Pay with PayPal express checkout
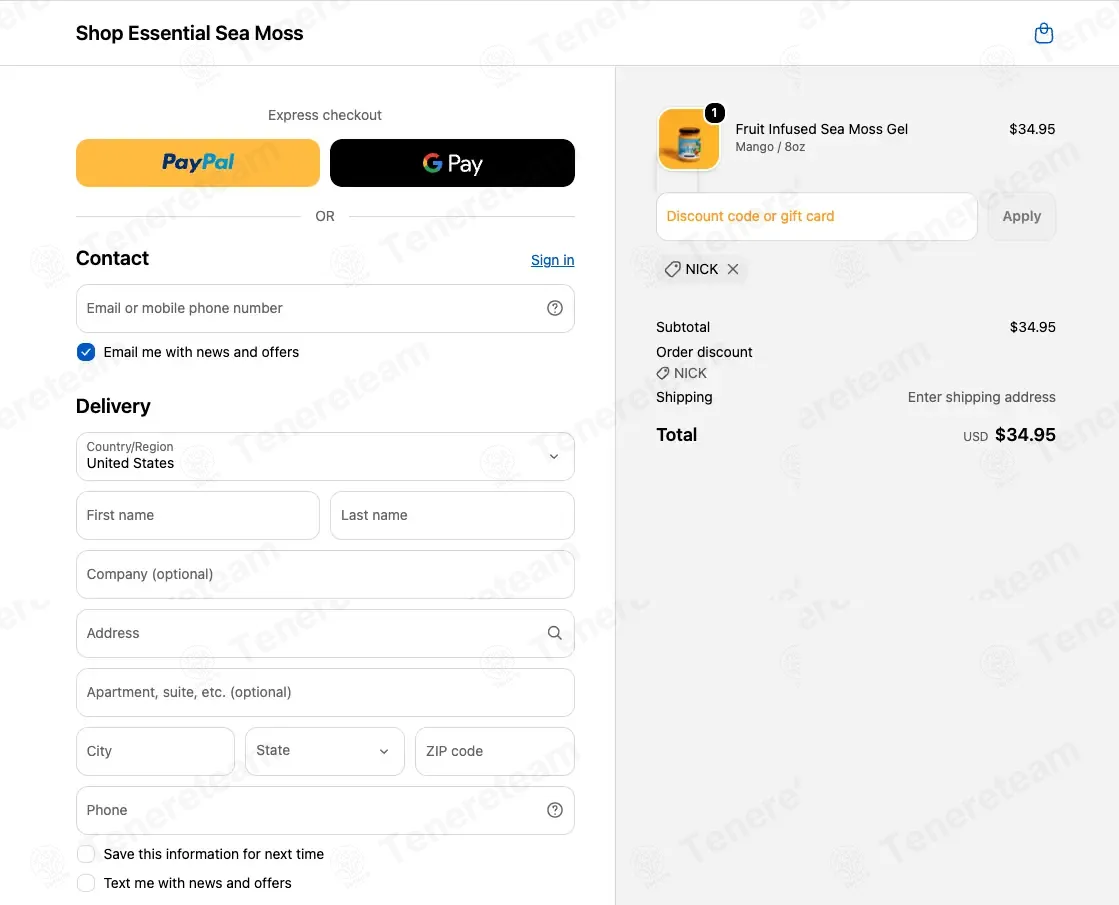 click(x=198, y=163)
